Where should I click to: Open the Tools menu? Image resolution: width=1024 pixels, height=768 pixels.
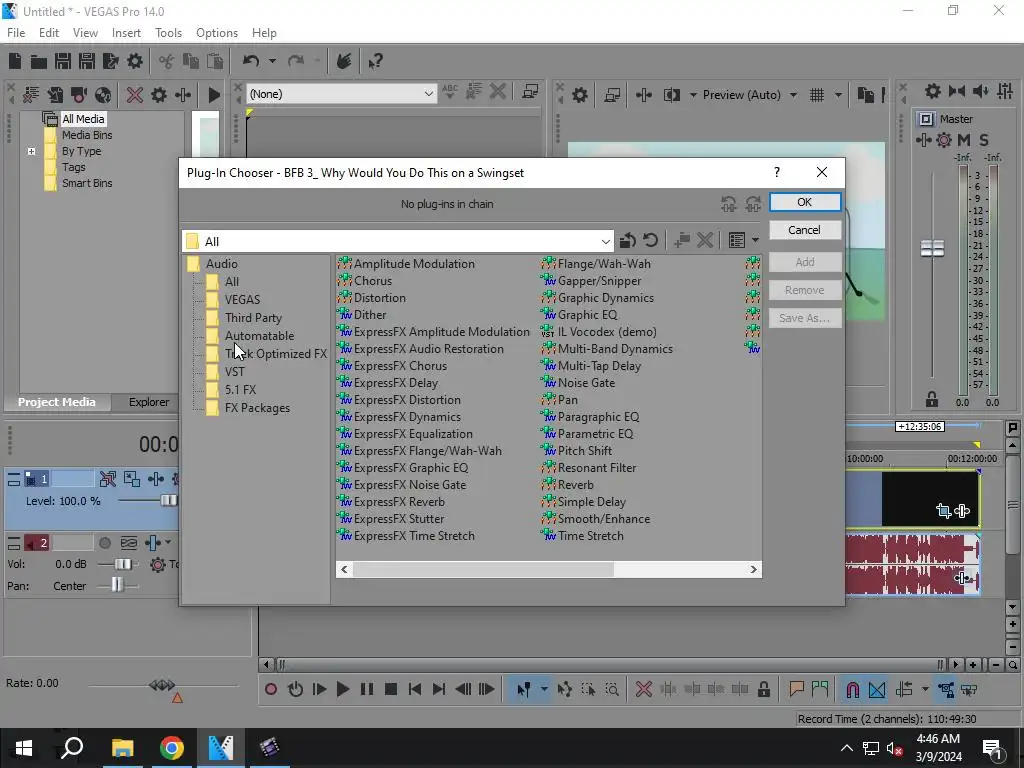click(168, 33)
